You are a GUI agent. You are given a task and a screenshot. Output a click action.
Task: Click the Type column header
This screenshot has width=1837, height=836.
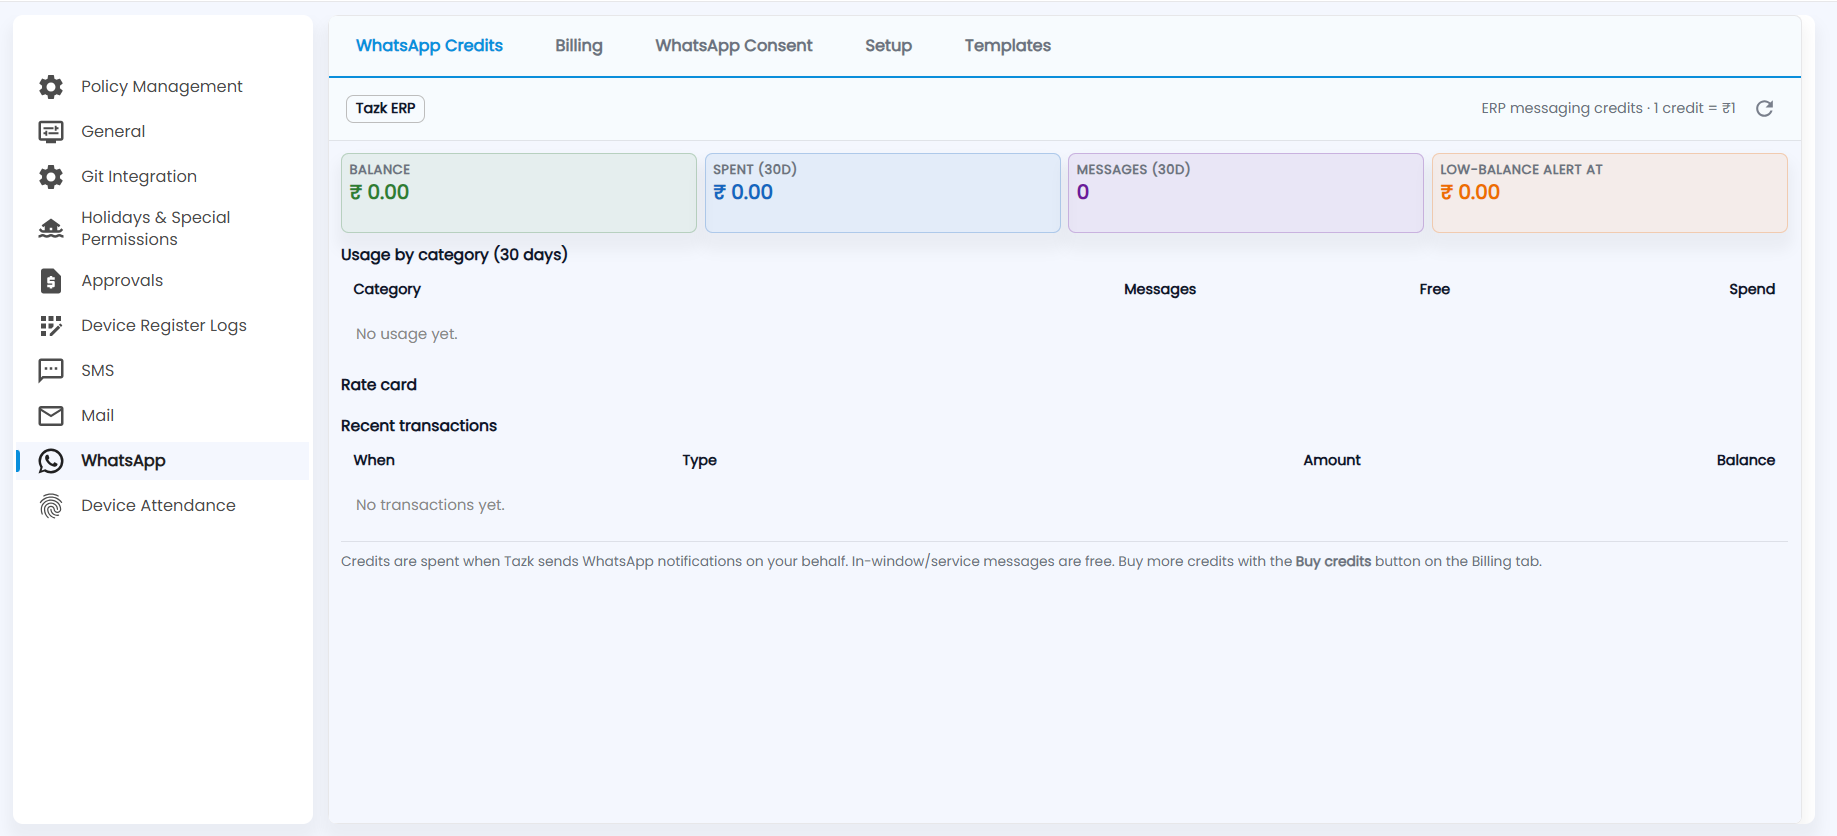tap(700, 461)
